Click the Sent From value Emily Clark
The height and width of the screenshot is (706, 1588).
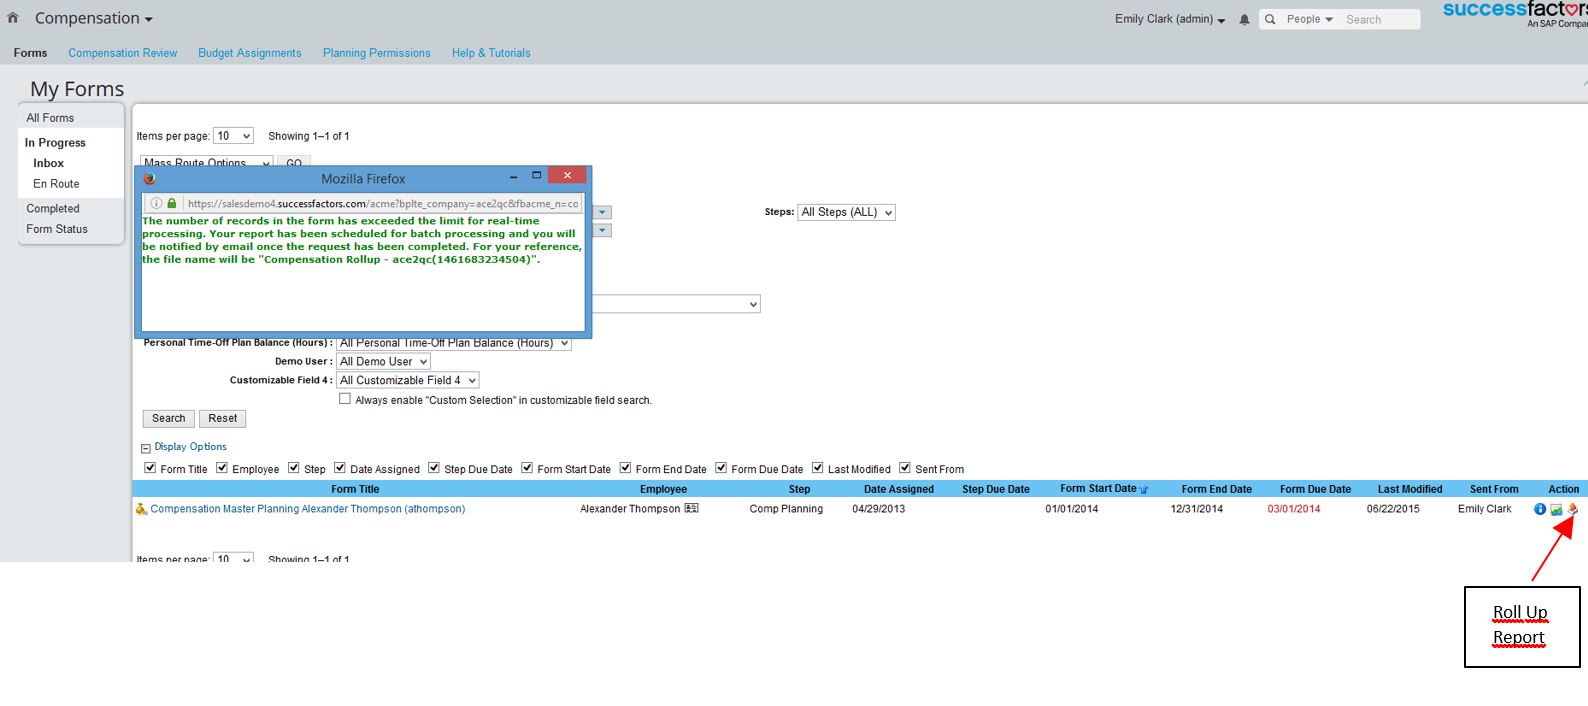click(x=1485, y=509)
